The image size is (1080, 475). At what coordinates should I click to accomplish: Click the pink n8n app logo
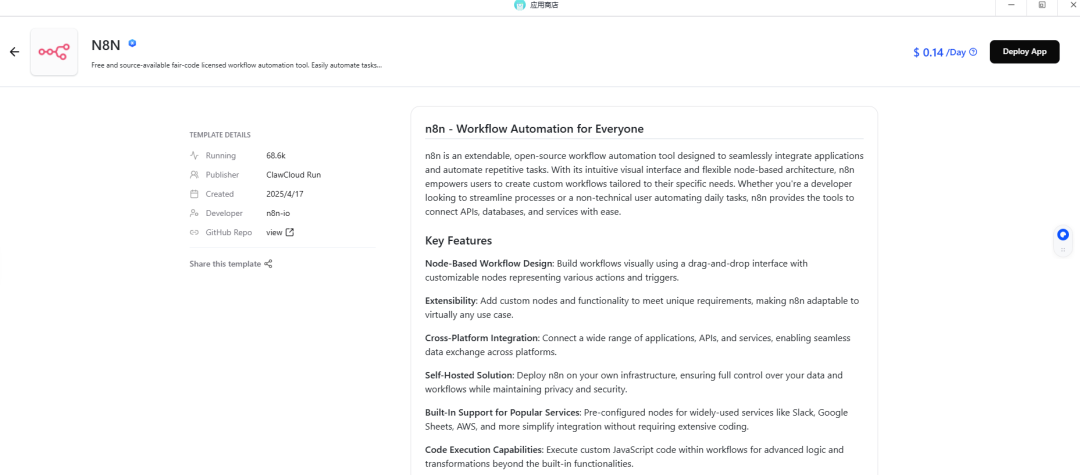(54, 52)
